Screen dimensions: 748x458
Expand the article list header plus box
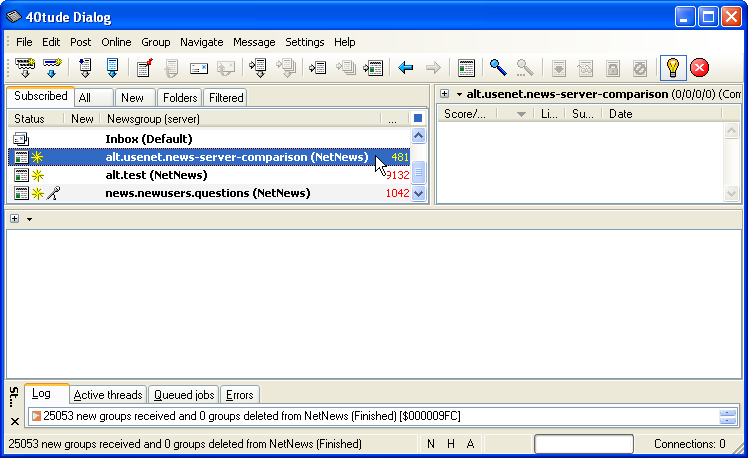(x=444, y=94)
